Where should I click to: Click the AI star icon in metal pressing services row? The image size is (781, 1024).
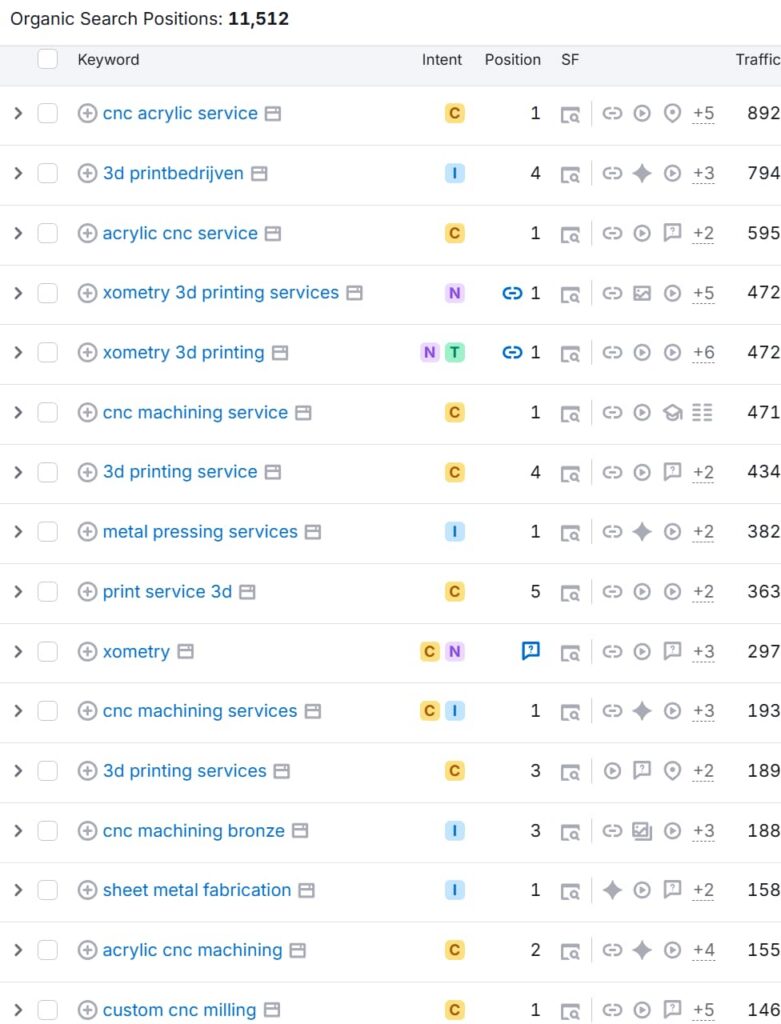pos(642,532)
